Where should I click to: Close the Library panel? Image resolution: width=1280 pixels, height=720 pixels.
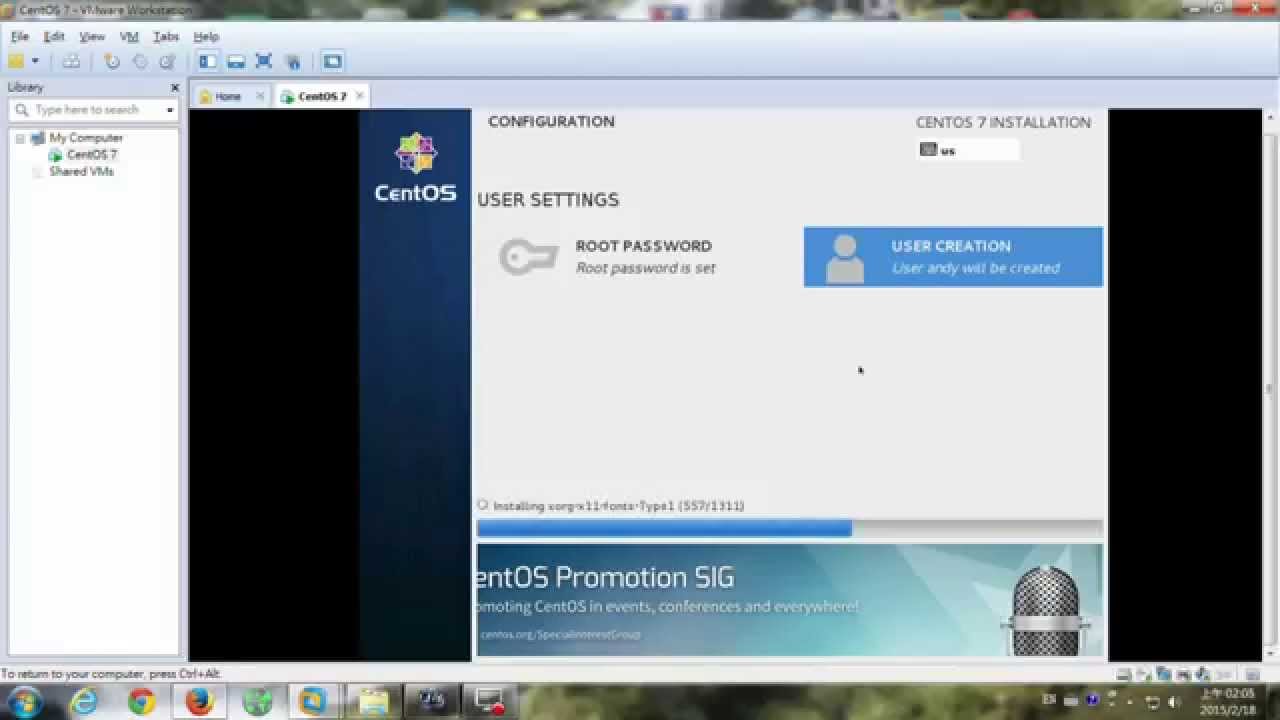tap(175, 87)
